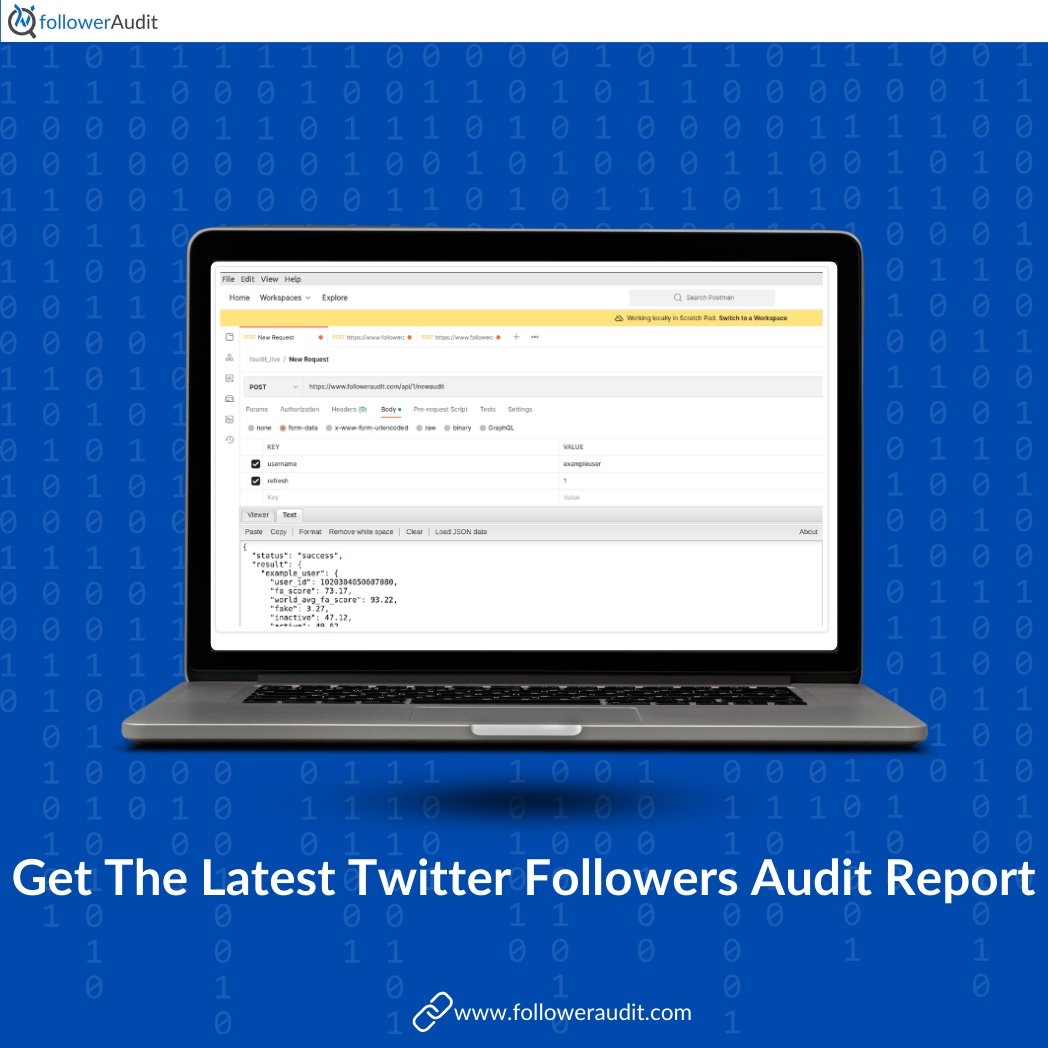
Task: Click the username key cell
Action: pos(410,464)
